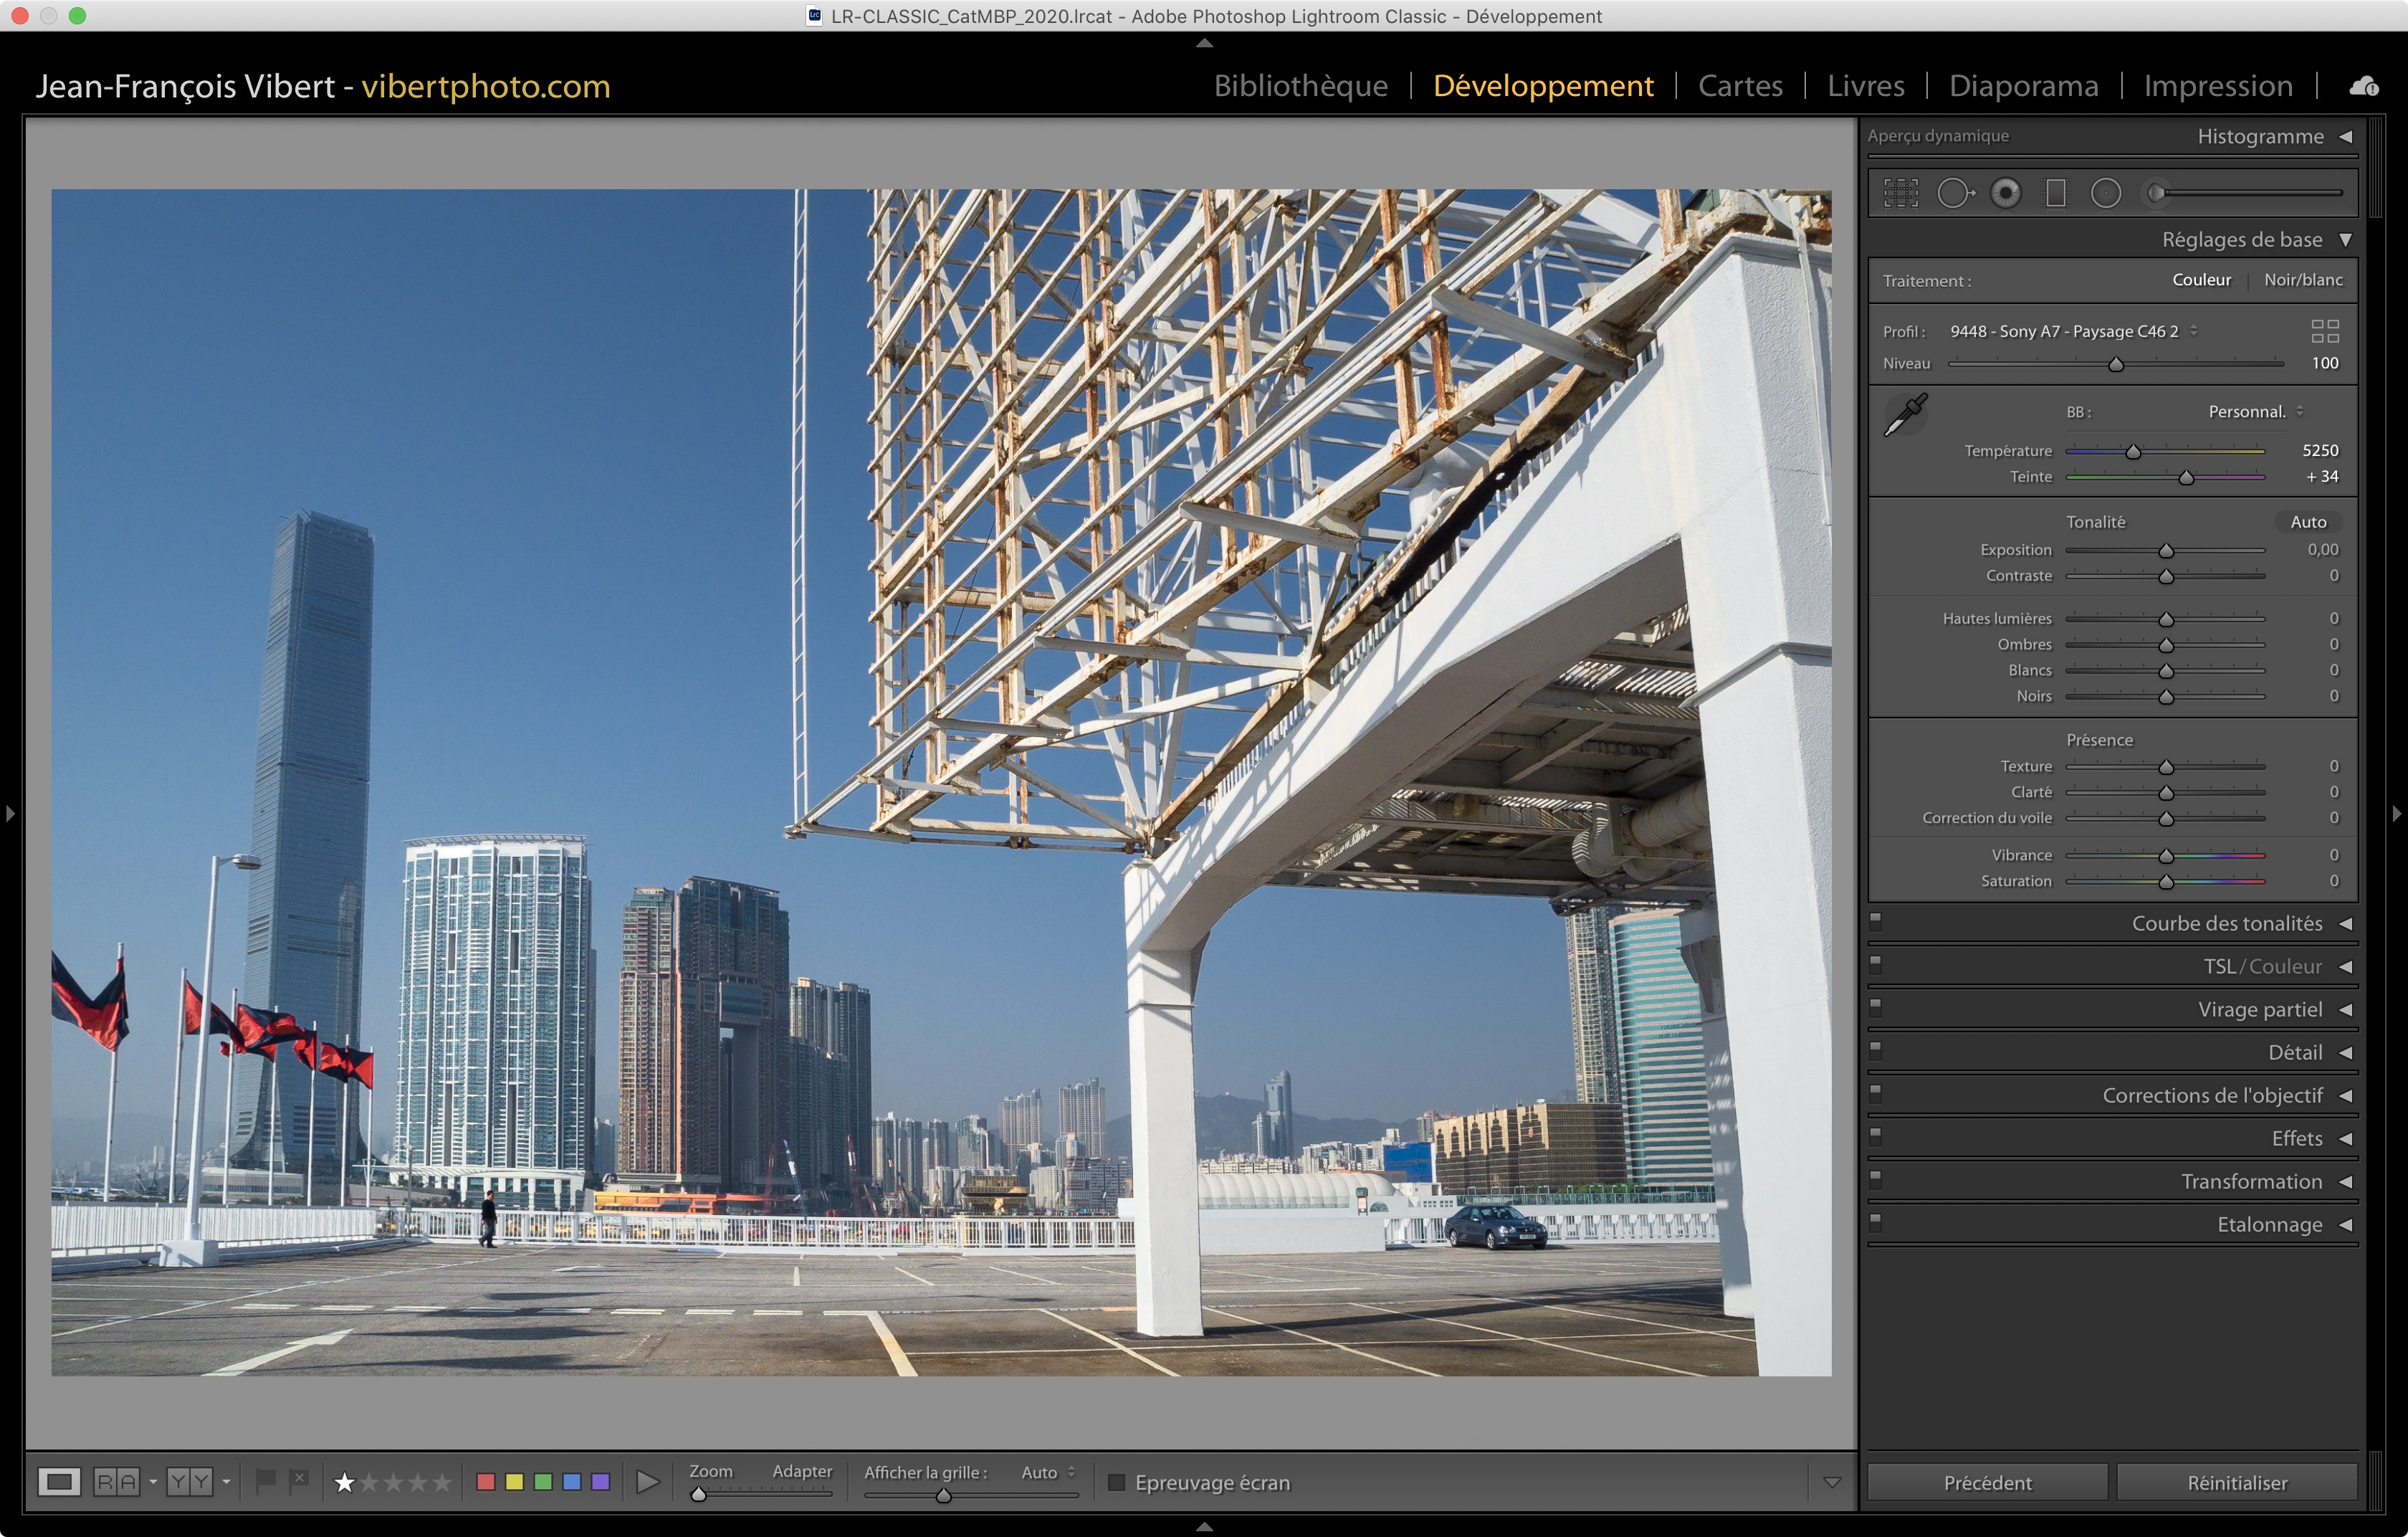Select the Radial Filter tool
The height and width of the screenshot is (1537, 2408).
(x=2106, y=193)
